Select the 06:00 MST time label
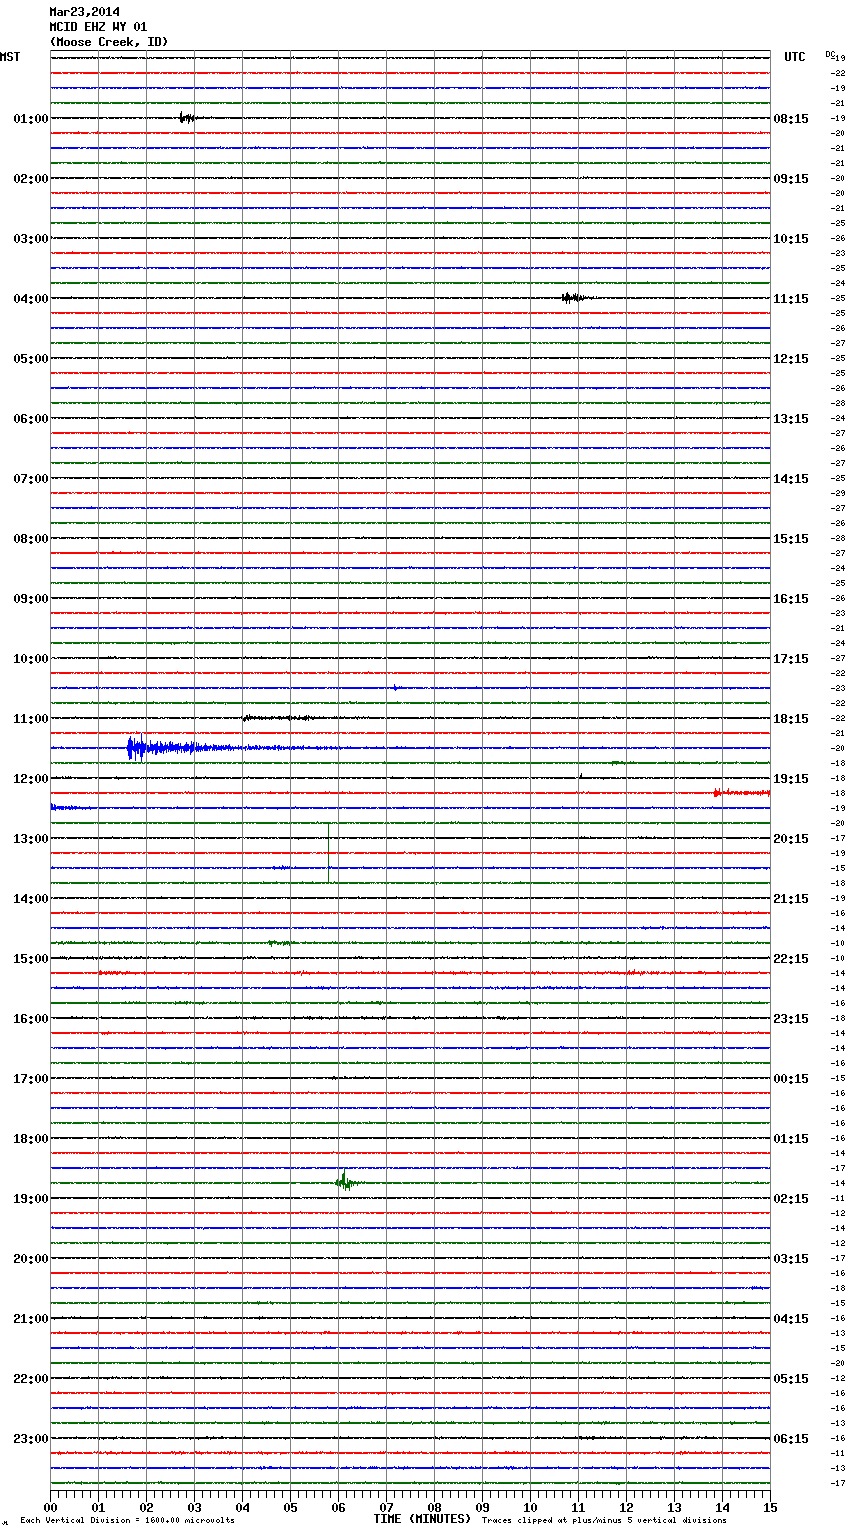Viewport: 850px width, 1534px height. click(x=30, y=419)
